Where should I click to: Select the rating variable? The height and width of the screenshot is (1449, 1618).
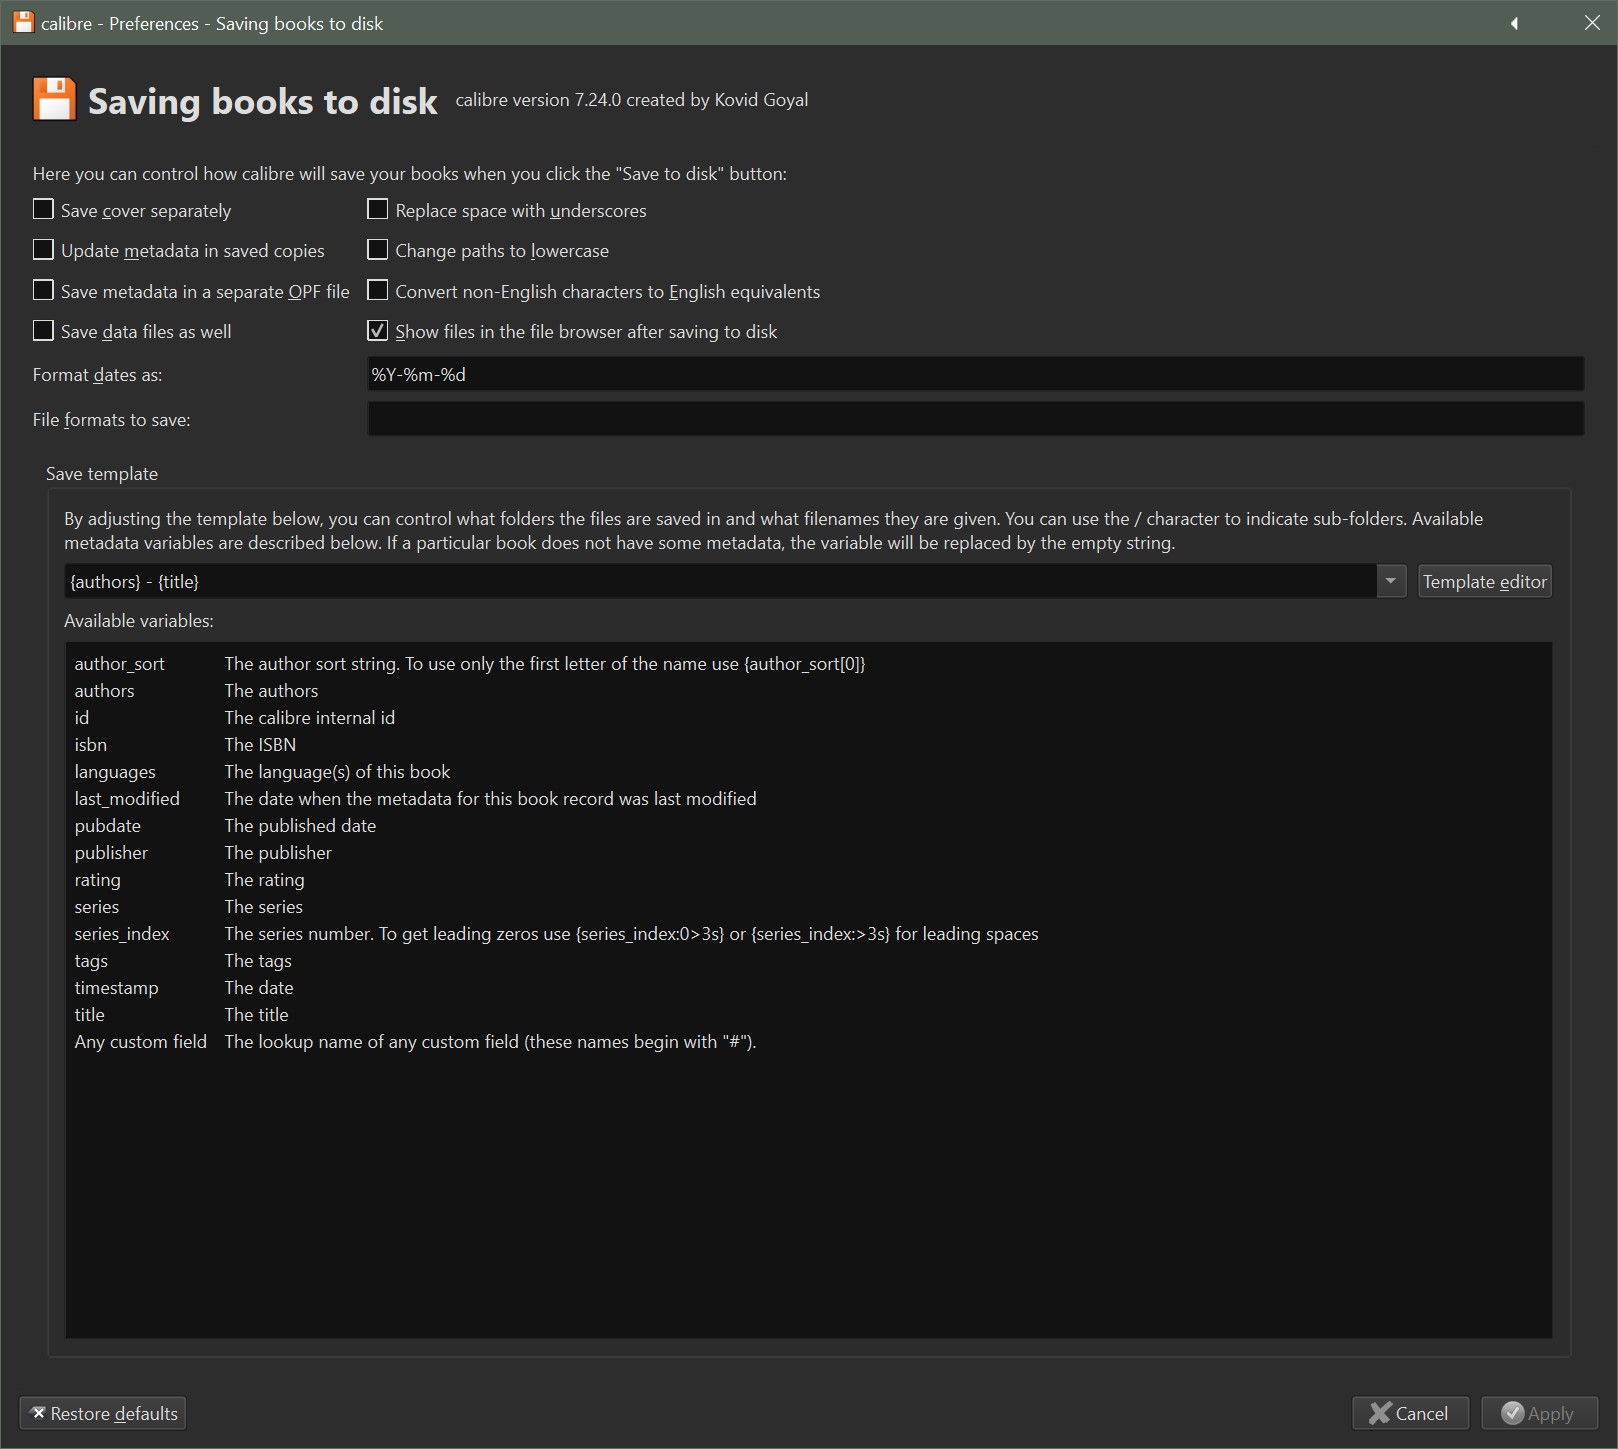pos(97,880)
